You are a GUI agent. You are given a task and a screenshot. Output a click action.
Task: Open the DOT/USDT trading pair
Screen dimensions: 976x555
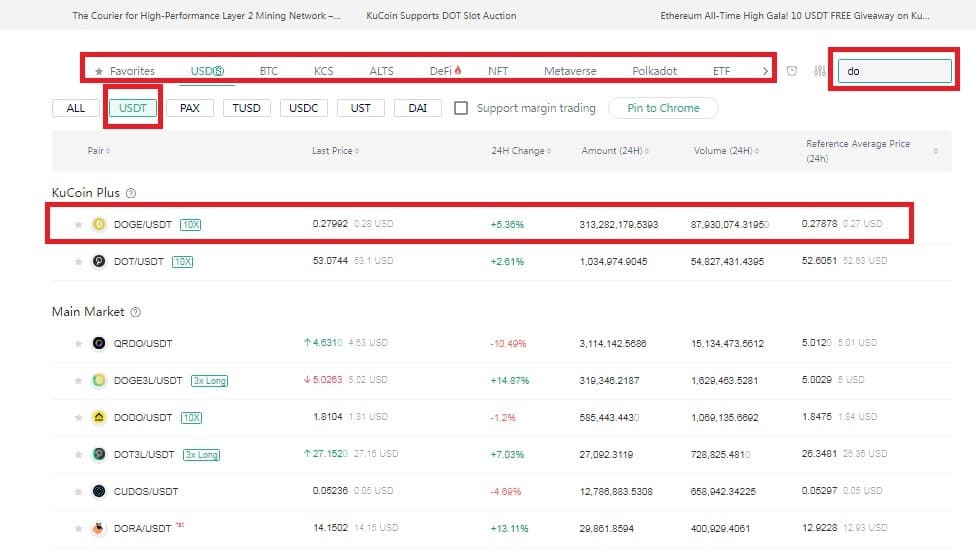click(139, 262)
